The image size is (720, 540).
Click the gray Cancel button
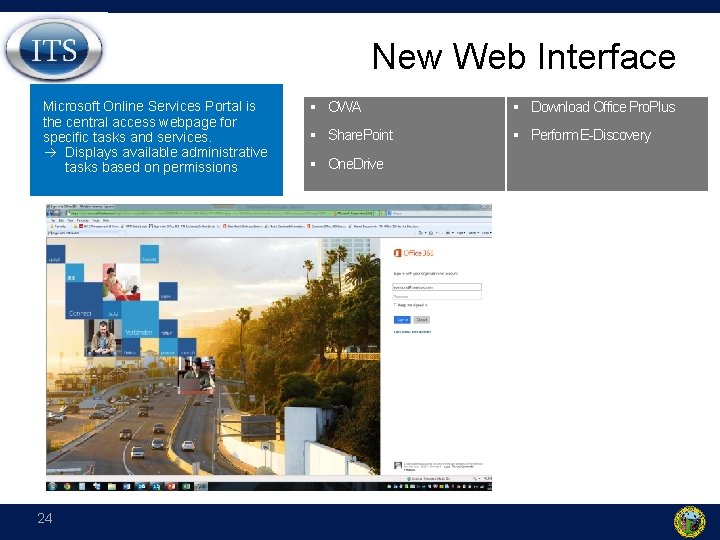[422, 320]
